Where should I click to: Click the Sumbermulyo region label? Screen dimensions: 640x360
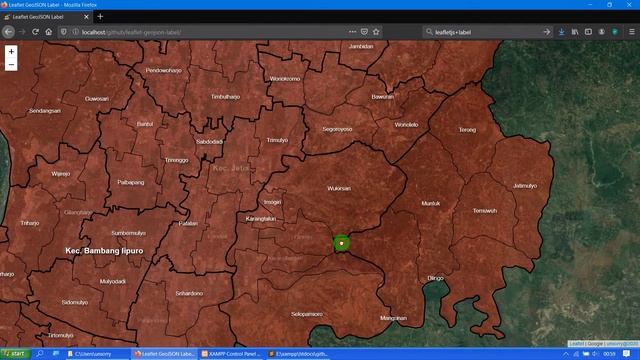click(129, 233)
